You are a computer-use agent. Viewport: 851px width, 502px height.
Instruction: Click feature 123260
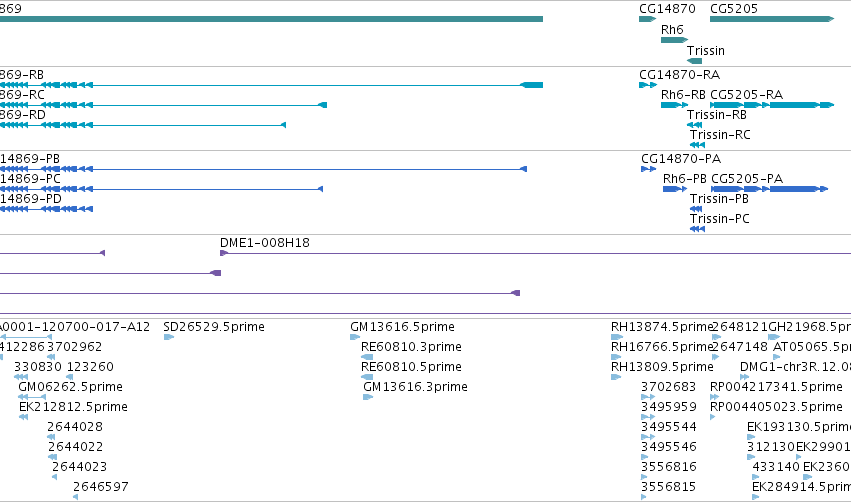pyautogui.click(x=69, y=377)
